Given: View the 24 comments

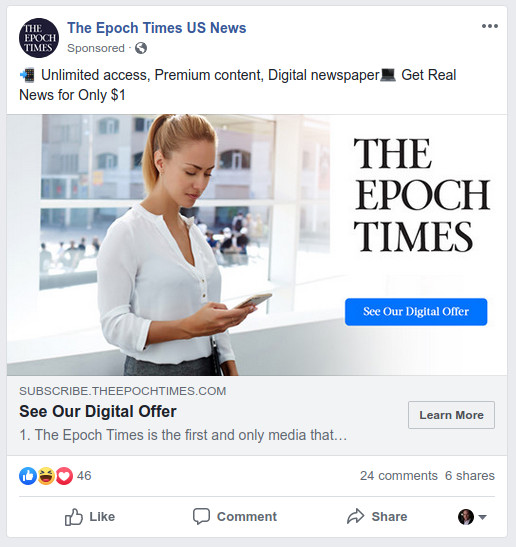Looking at the screenshot, I should tap(399, 476).
